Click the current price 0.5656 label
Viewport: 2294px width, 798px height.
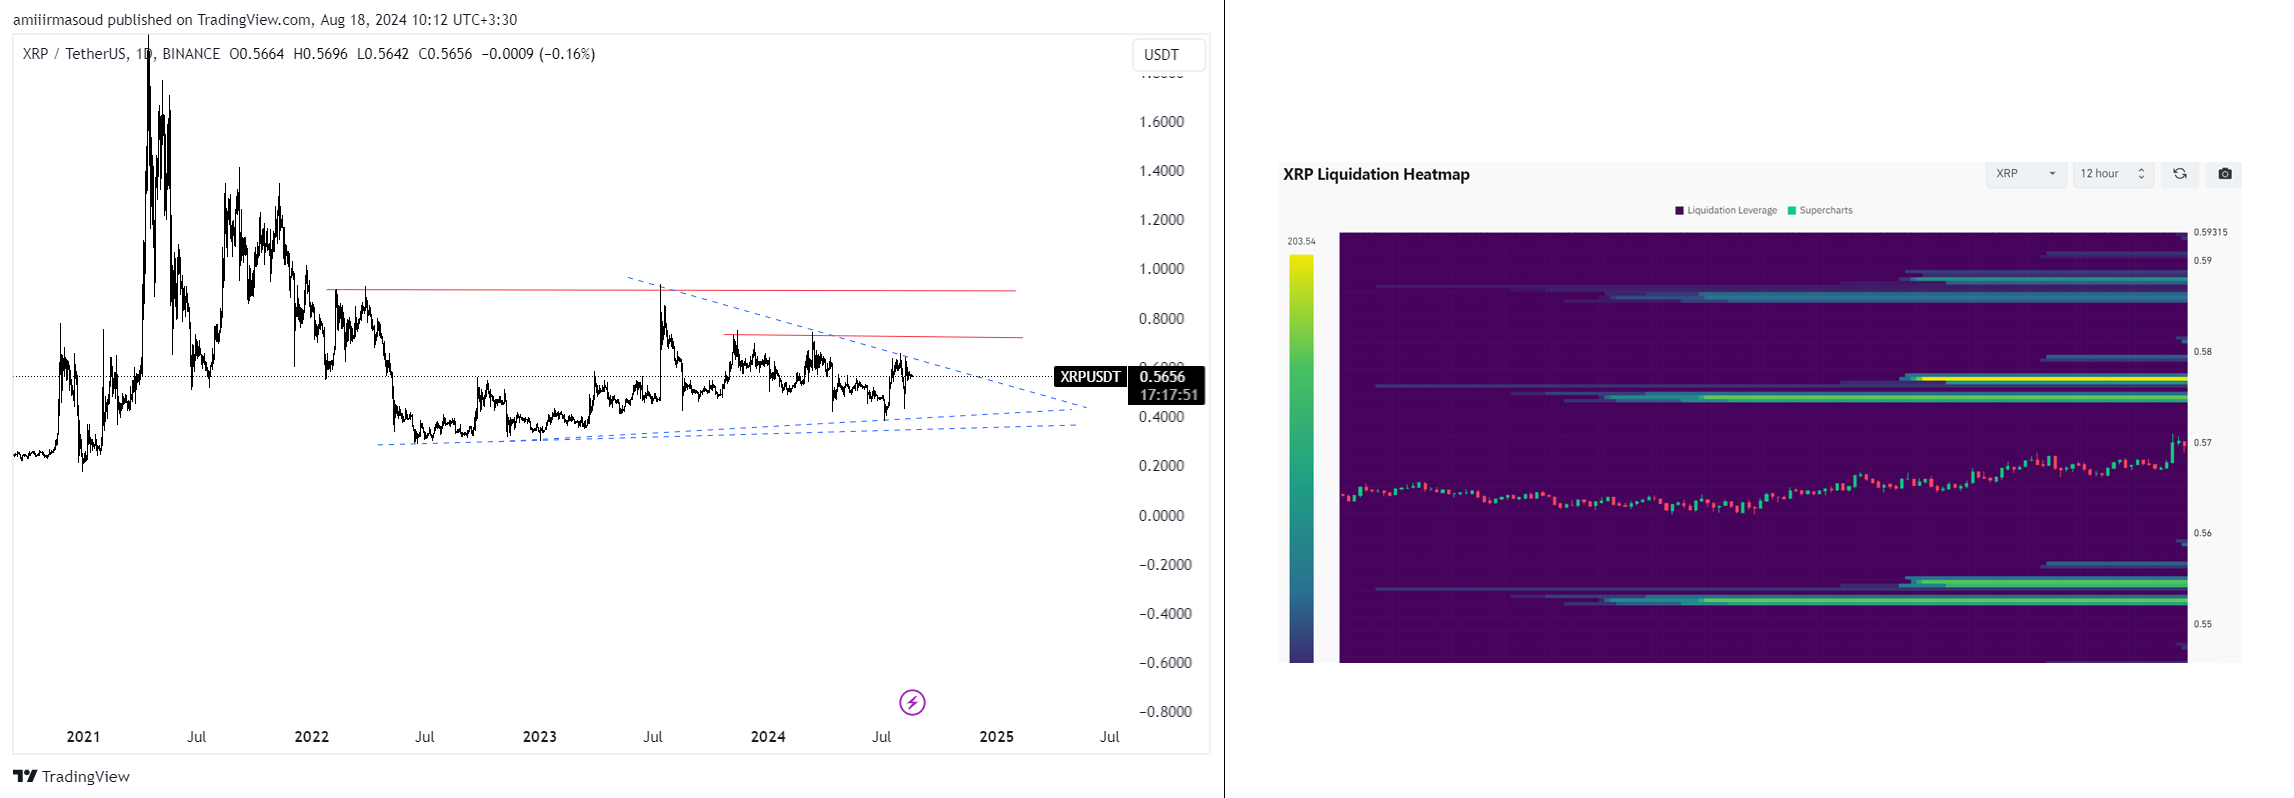(1165, 377)
